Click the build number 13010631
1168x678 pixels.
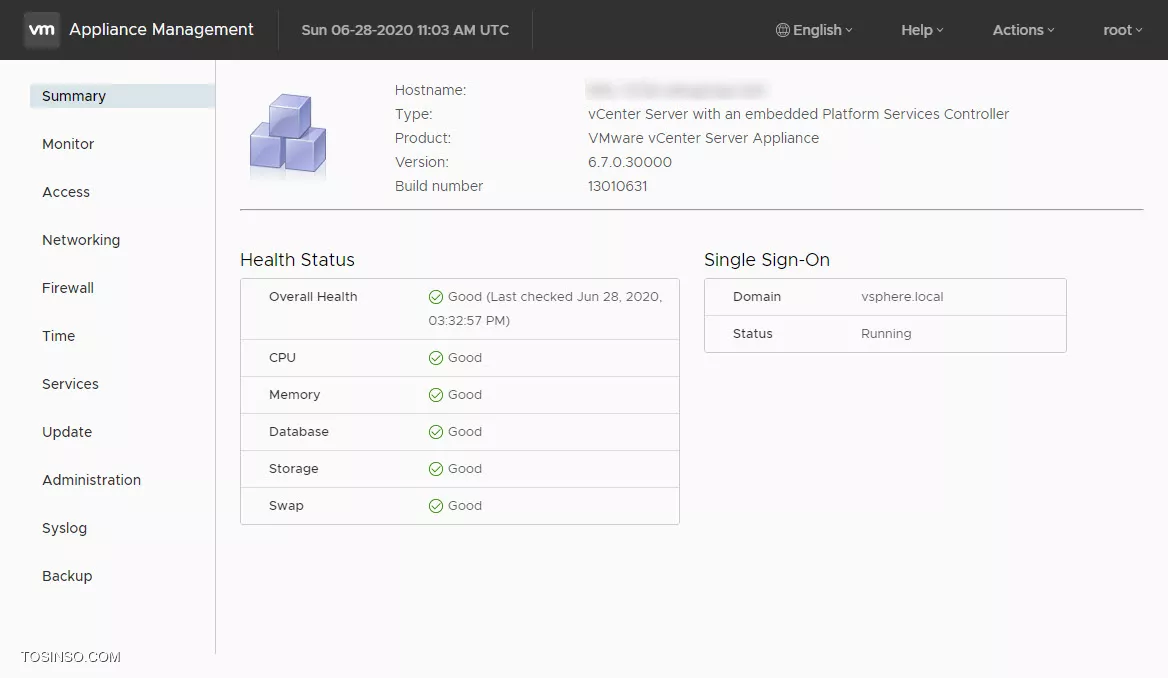(618, 186)
